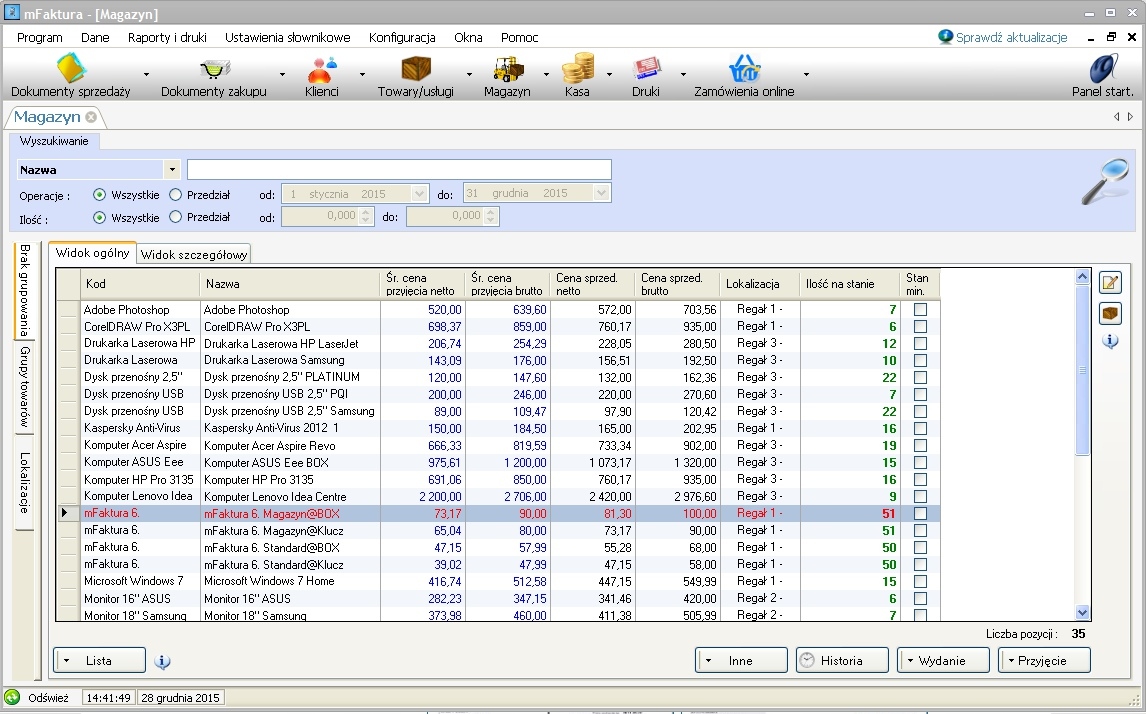Expand the Wydanie button dropdown
This screenshot has height=714, width=1146.
pyautogui.click(x=910, y=661)
